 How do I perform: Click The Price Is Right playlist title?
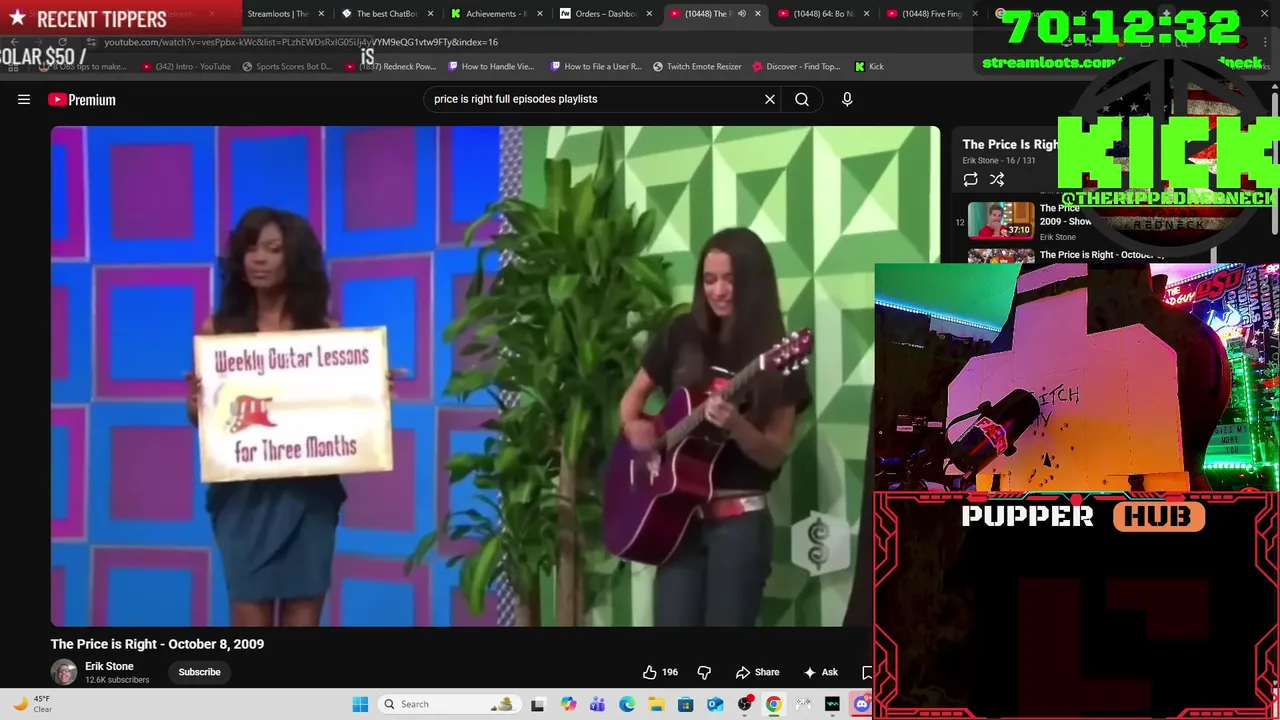click(1010, 144)
